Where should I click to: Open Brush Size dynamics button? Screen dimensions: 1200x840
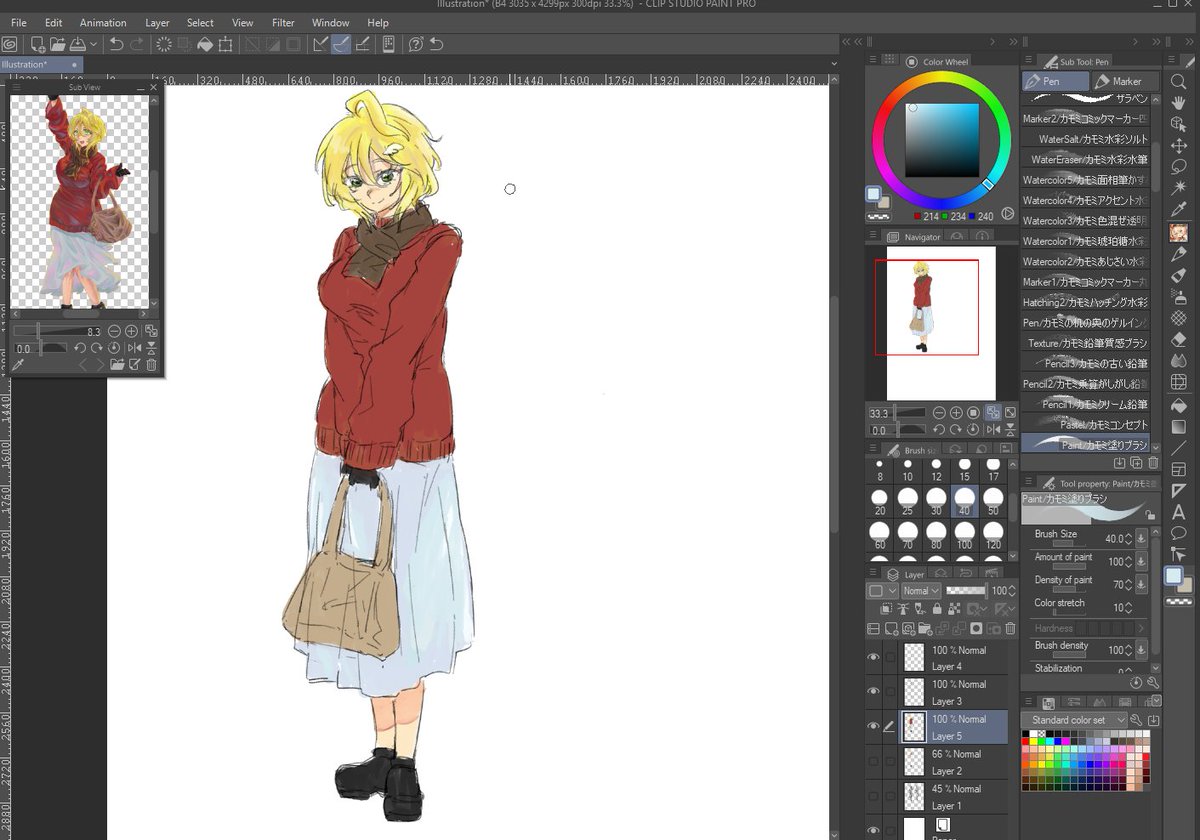pos(1142,538)
